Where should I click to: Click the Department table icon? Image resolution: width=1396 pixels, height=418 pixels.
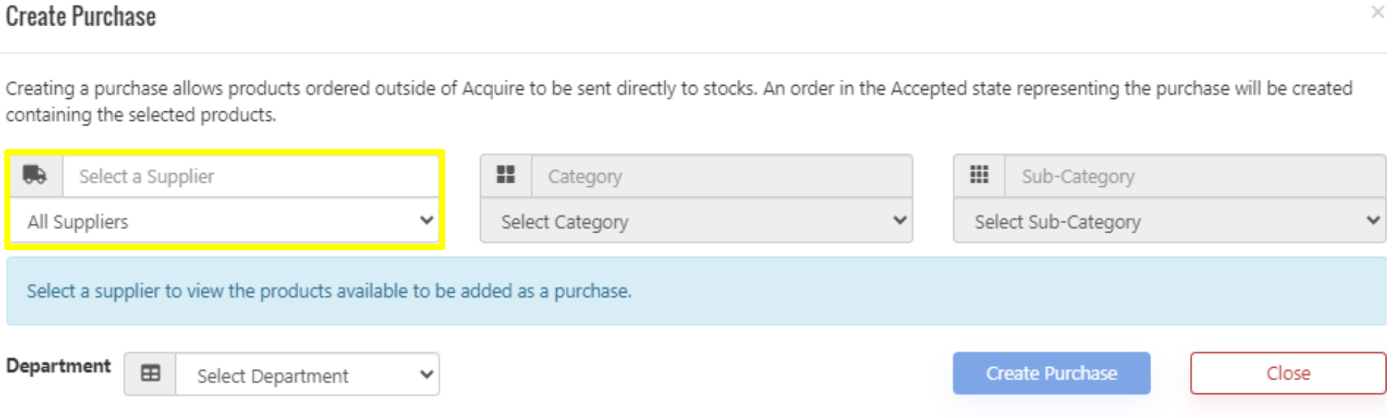(x=150, y=374)
